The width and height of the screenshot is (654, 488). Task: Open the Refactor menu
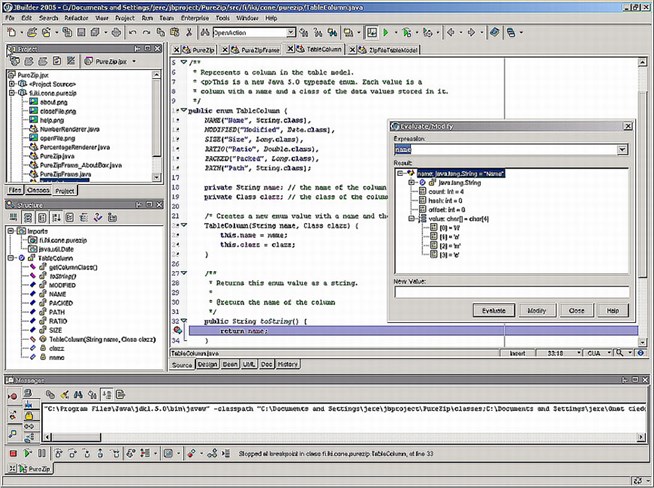click(x=76, y=18)
